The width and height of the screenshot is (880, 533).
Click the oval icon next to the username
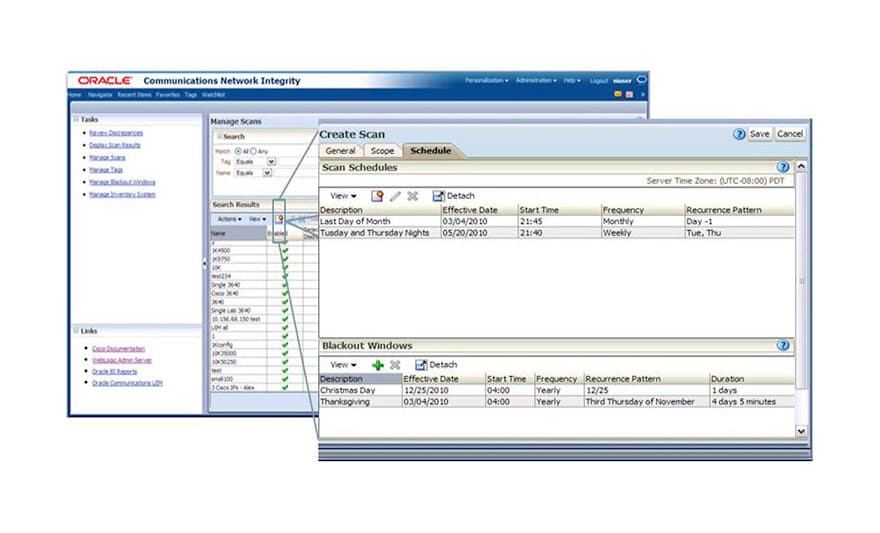(x=641, y=80)
